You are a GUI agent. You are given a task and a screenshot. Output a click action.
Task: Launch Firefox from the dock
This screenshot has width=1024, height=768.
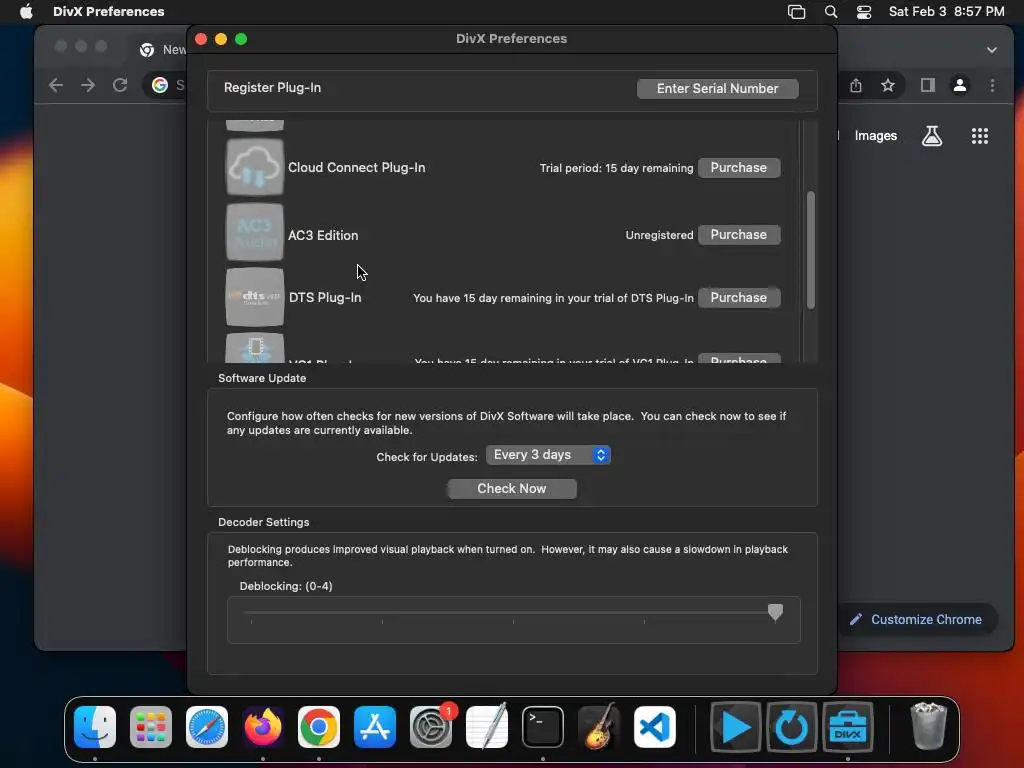263,727
